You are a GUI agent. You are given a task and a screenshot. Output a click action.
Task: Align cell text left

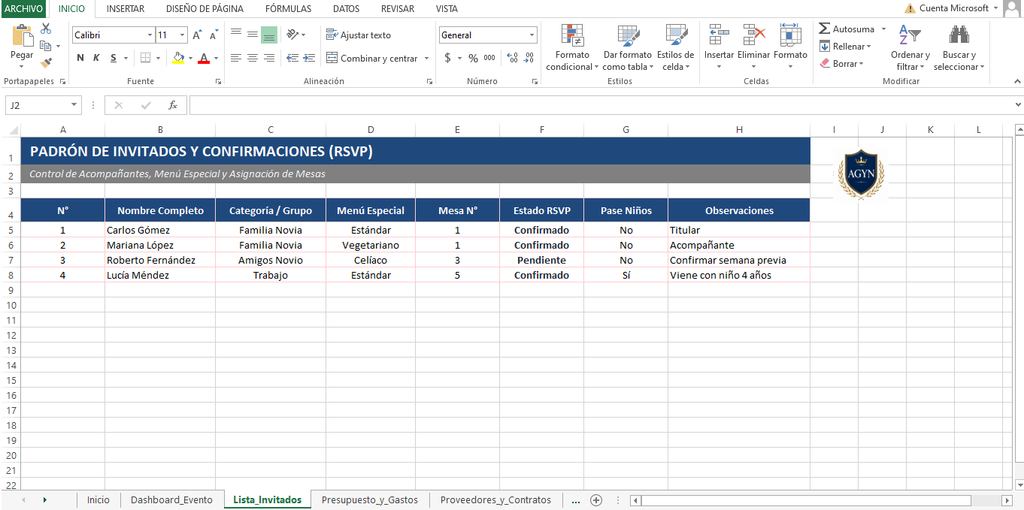(236, 58)
